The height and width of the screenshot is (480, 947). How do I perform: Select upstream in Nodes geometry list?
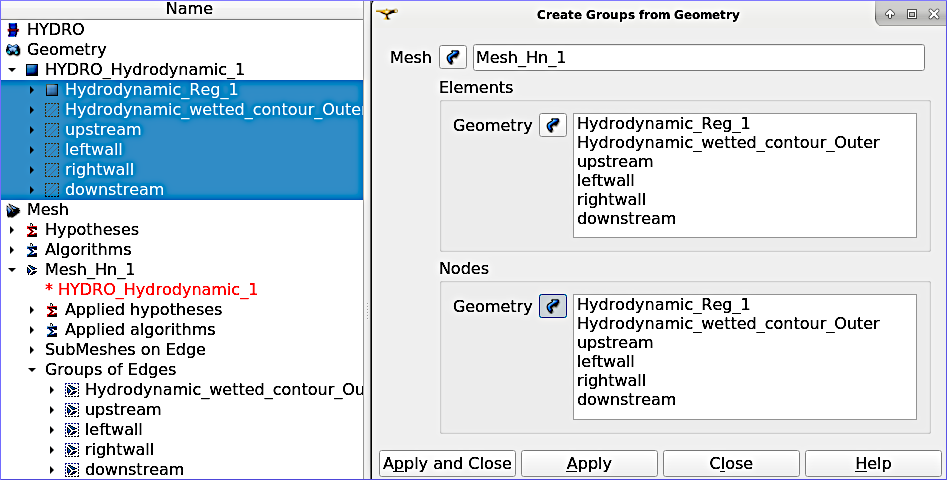click(x=615, y=343)
